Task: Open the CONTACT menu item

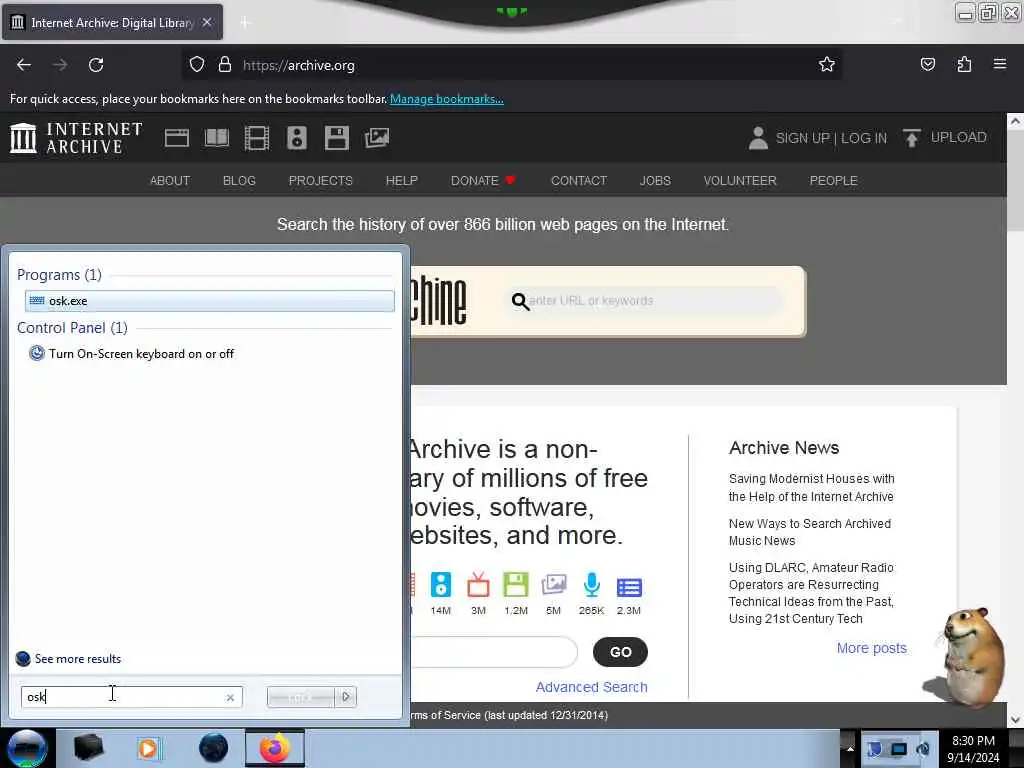Action: [579, 180]
